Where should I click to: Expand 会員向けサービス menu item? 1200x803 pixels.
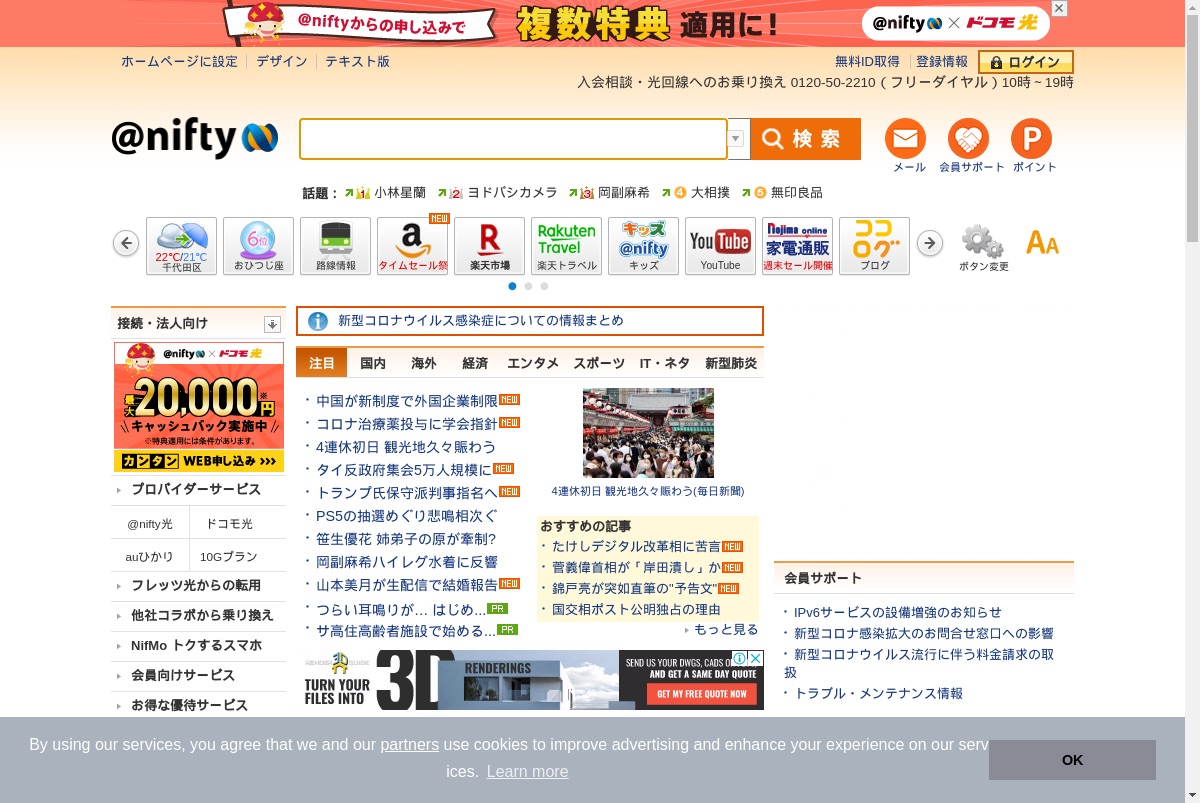198,676
